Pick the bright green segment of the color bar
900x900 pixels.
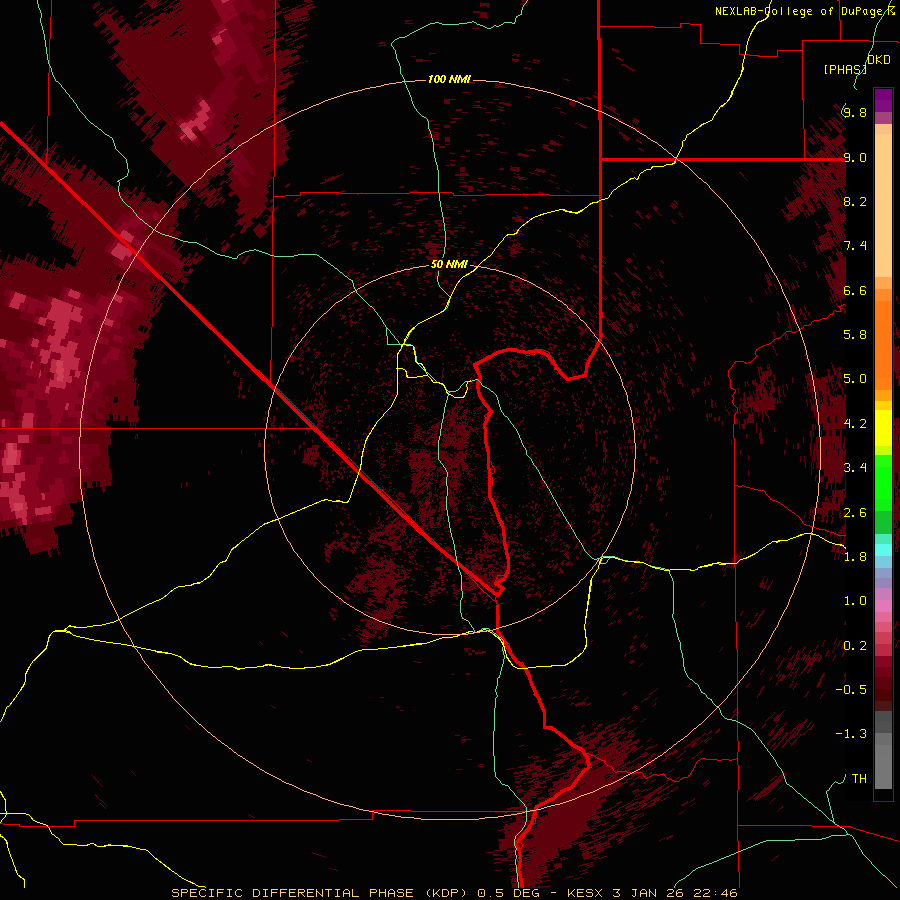(x=883, y=482)
